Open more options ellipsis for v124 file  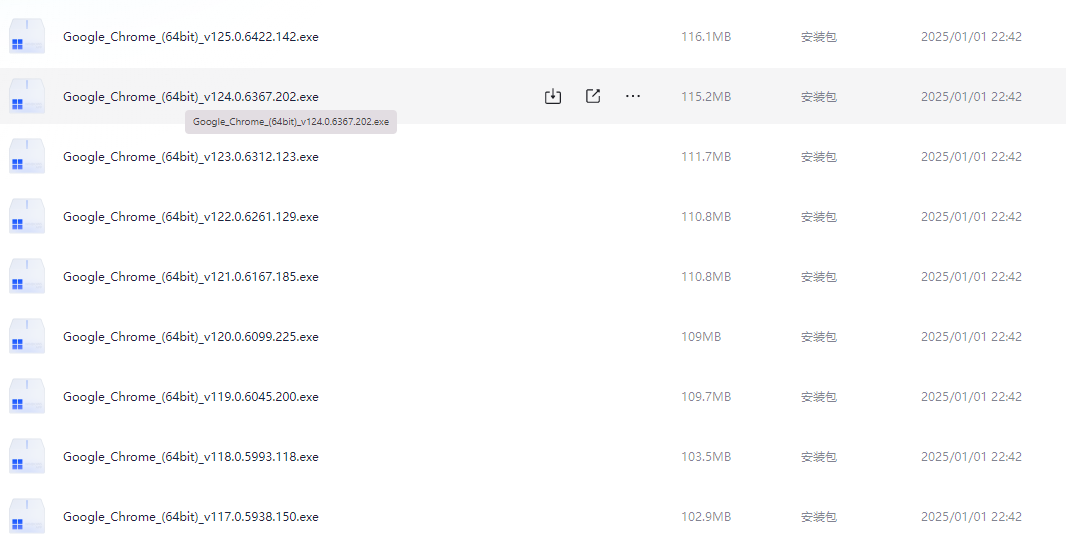click(x=633, y=96)
